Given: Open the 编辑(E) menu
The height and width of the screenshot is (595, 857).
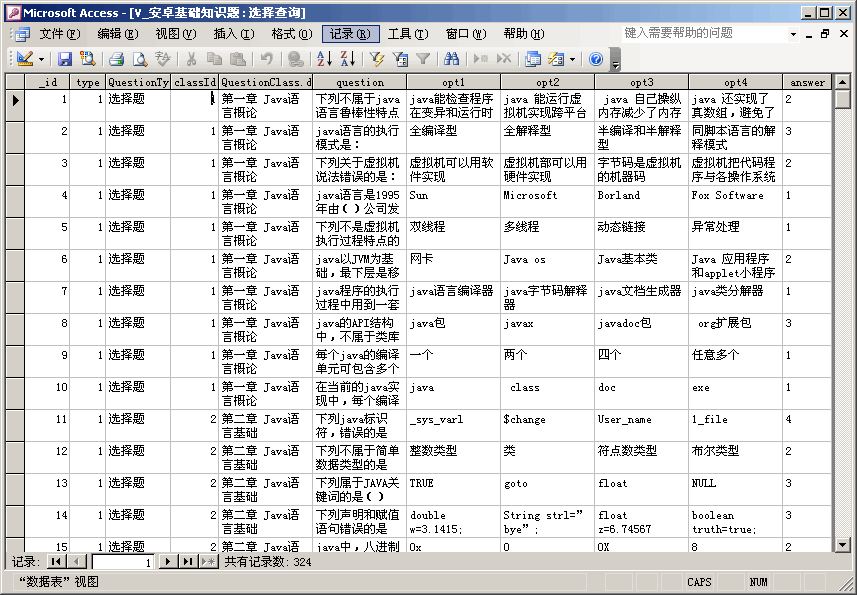Looking at the screenshot, I should click(x=118, y=34).
